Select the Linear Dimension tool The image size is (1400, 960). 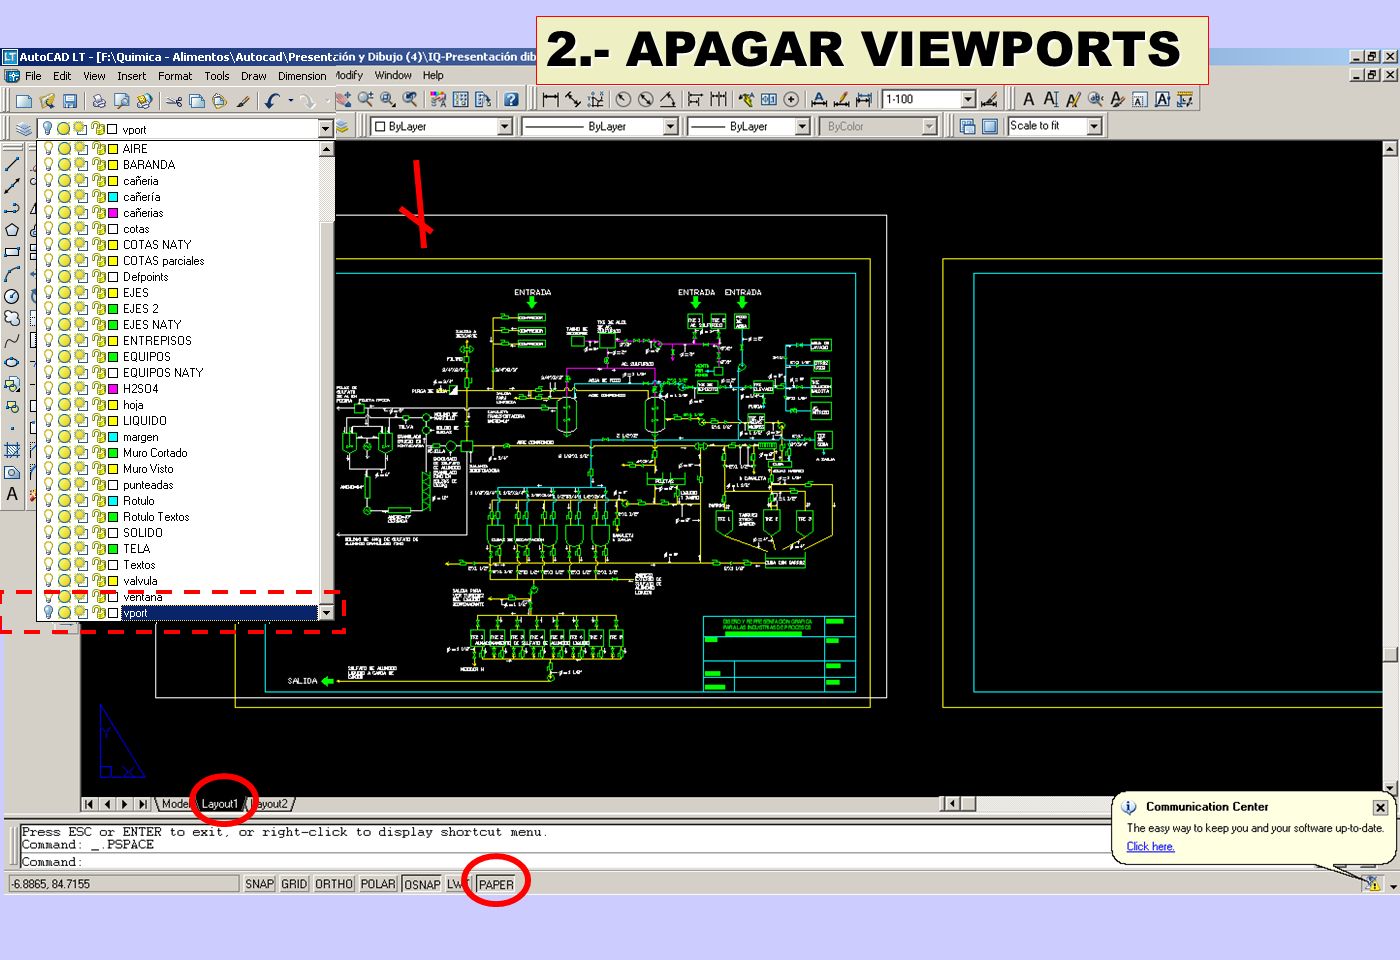point(550,99)
